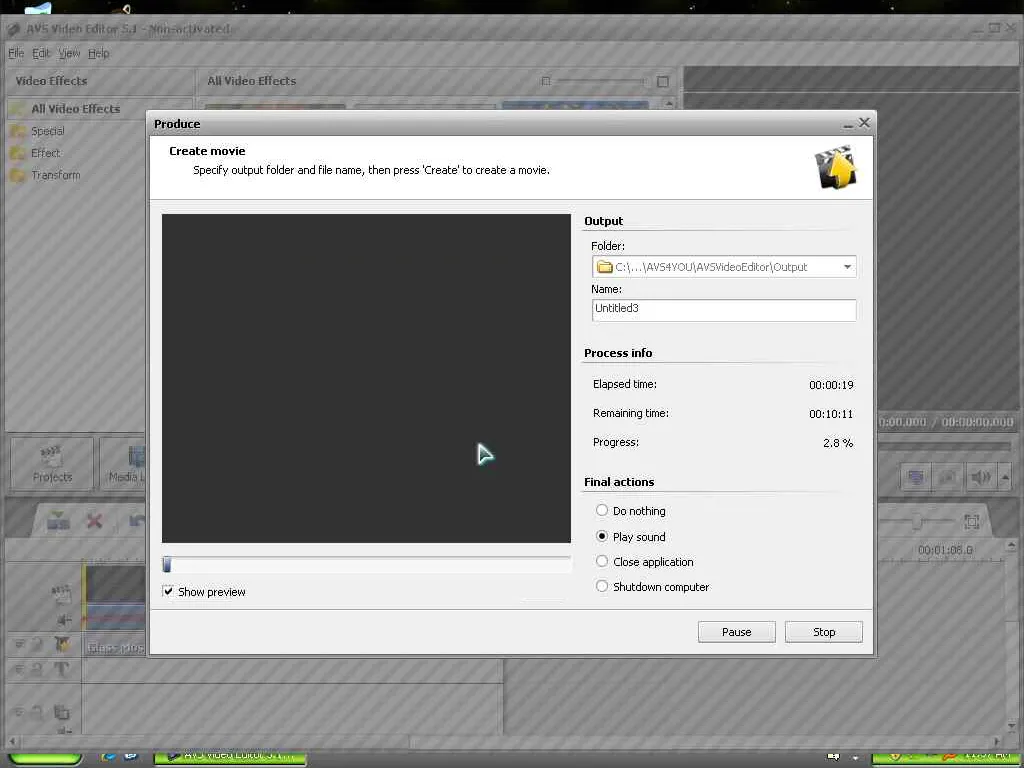Open the Media Library button behind dialog

(123, 464)
